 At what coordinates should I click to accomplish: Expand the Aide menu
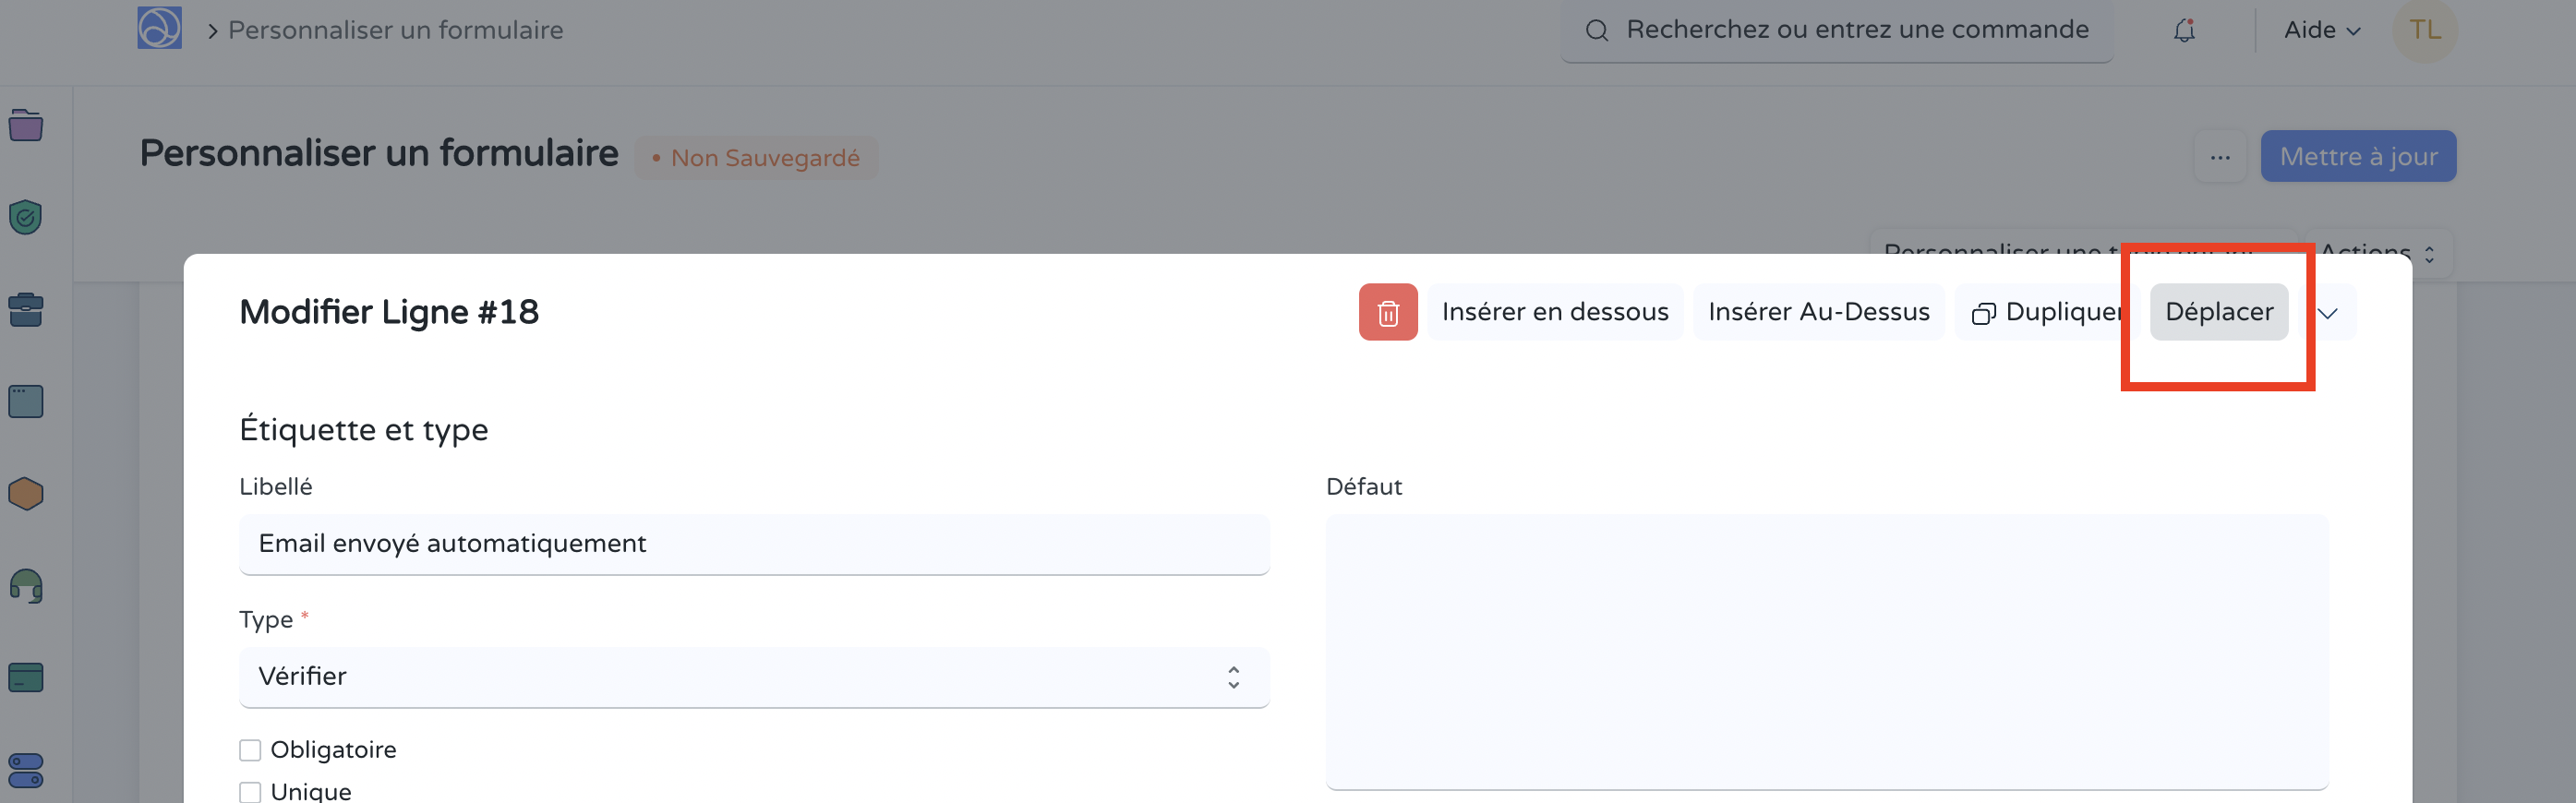(x=2322, y=30)
